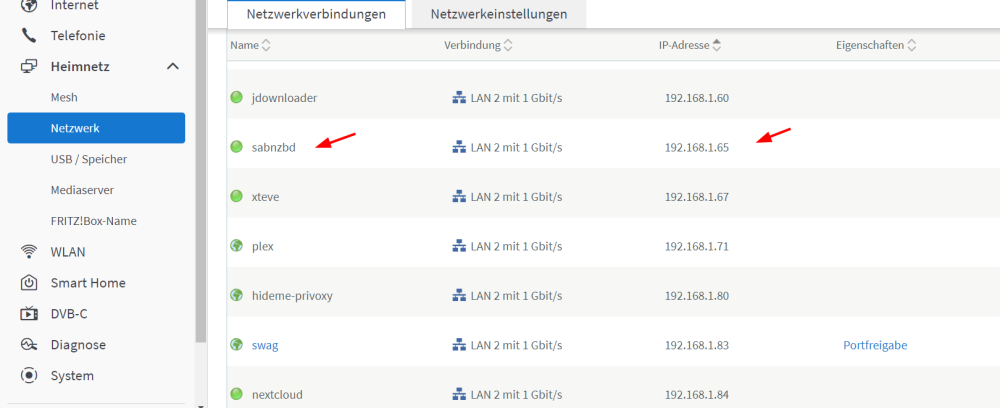
Task: Click the LAN network icon in jdownloader row
Action: pyautogui.click(x=459, y=98)
